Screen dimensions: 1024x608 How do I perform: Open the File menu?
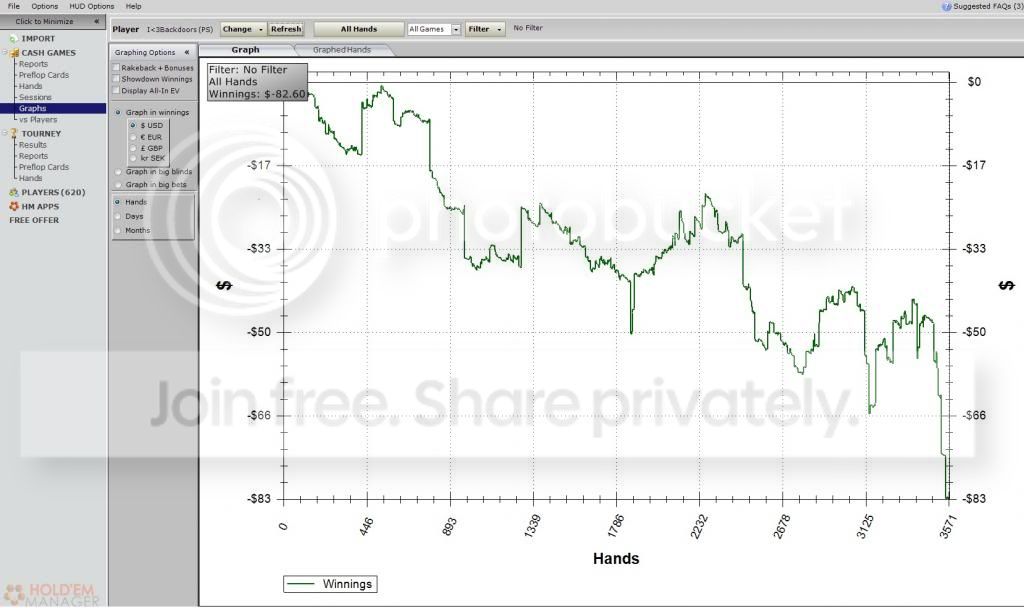[14, 6]
